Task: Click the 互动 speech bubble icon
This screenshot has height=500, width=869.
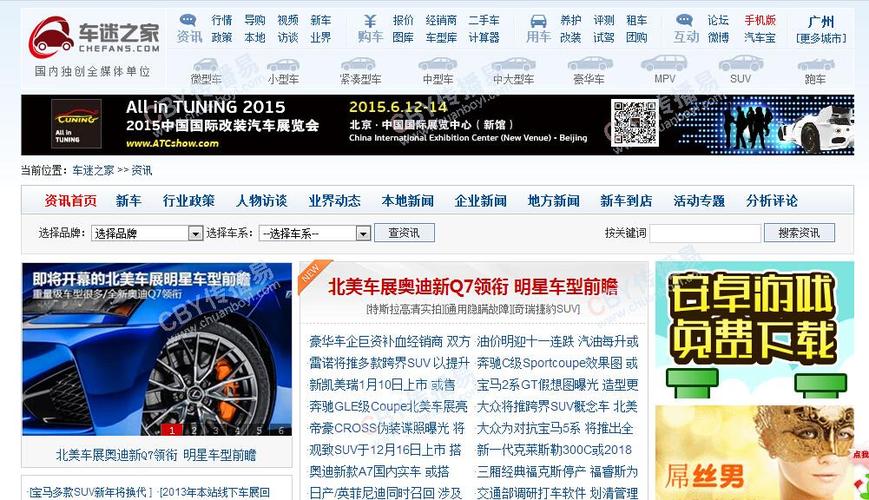Action: (684, 21)
